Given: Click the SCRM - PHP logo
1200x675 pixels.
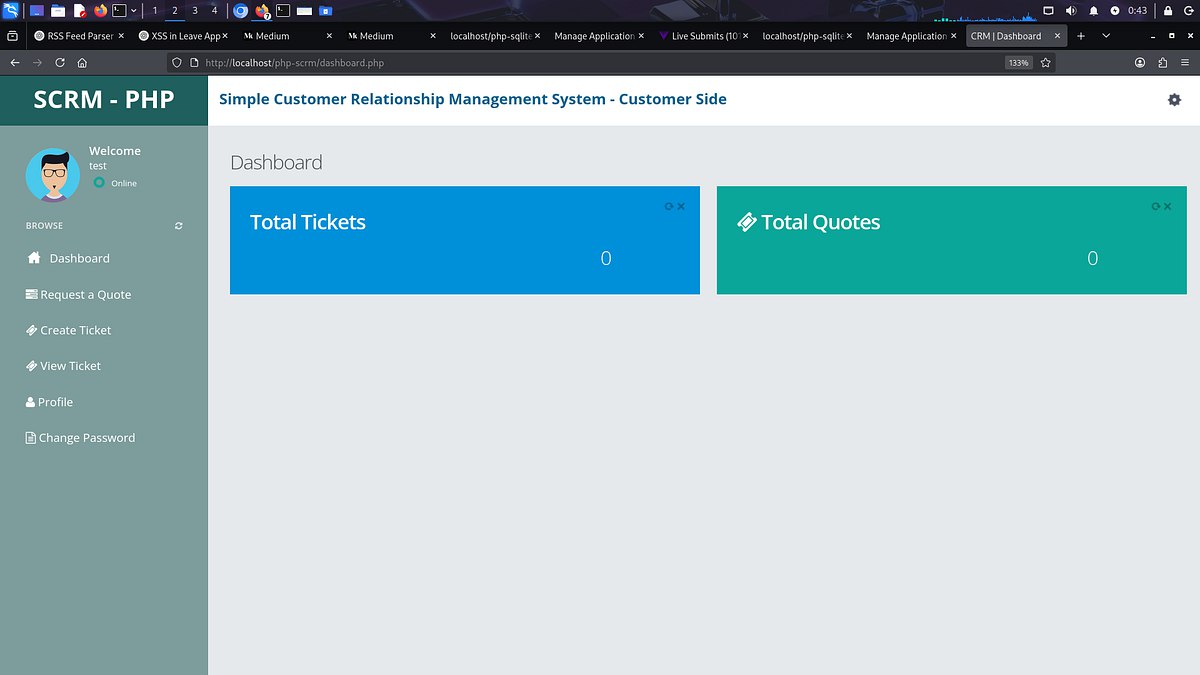Looking at the screenshot, I should pyautogui.click(x=104, y=100).
